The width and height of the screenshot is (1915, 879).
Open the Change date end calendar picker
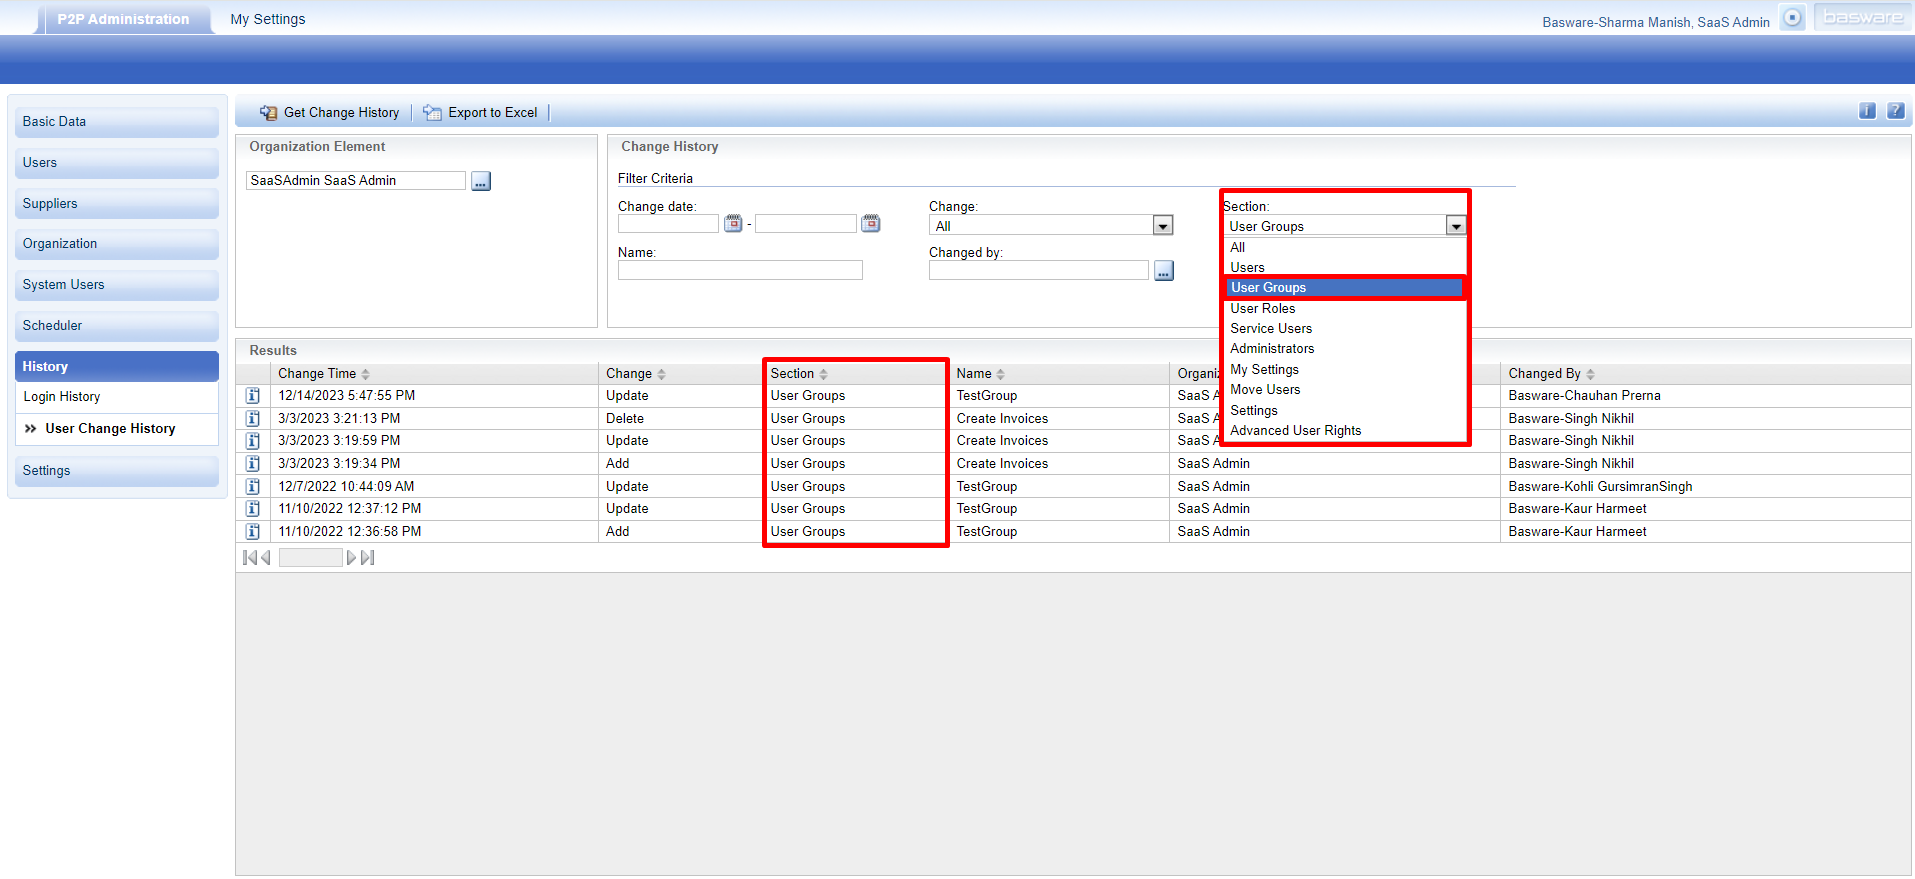click(x=871, y=224)
